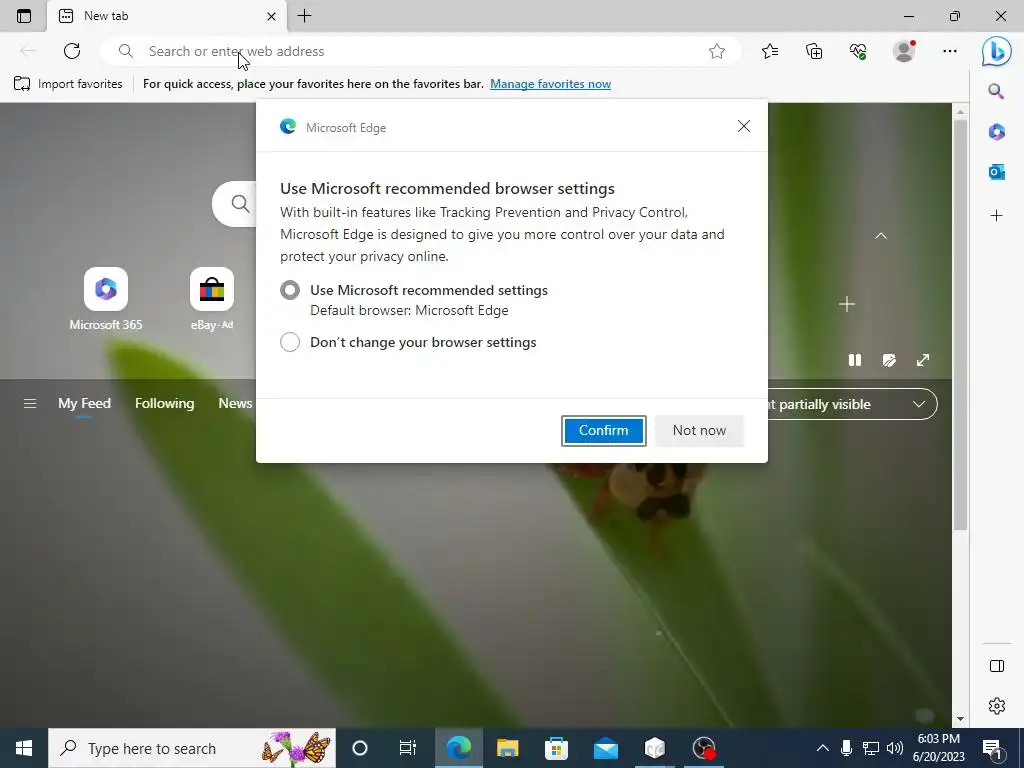Click the taskbar search box

point(192,748)
